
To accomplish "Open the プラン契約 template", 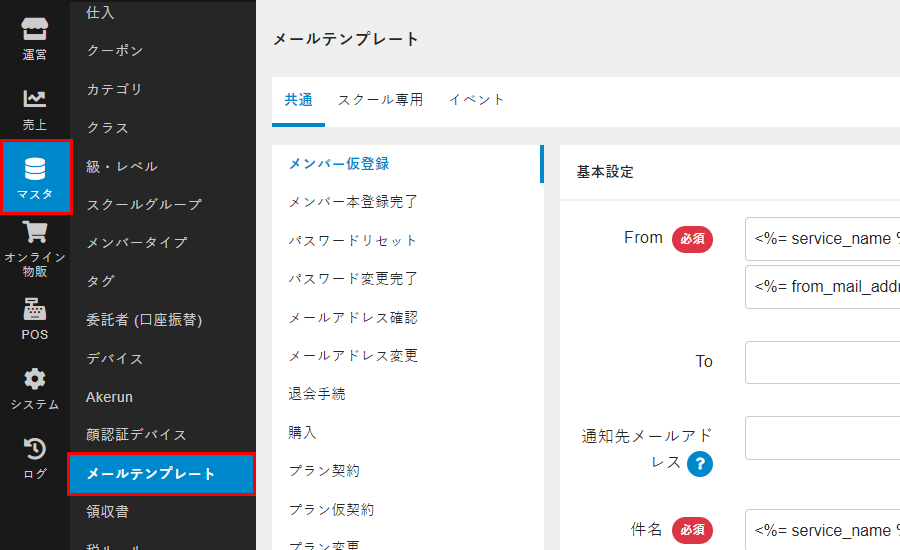I will coord(324,471).
